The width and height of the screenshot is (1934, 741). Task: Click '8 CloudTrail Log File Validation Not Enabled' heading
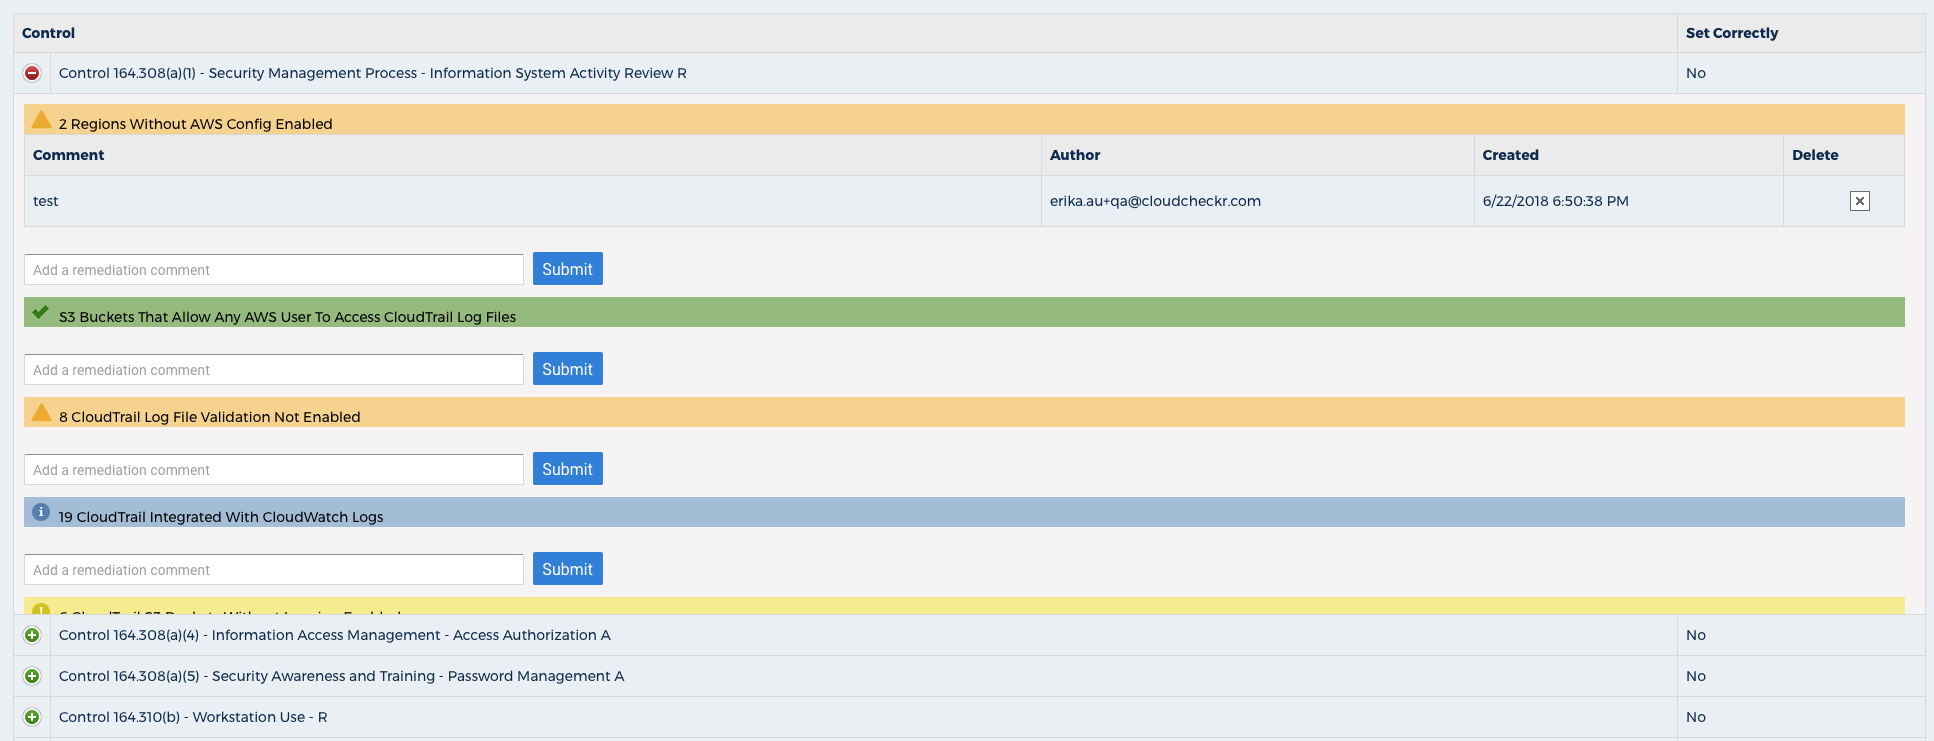[209, 417]
